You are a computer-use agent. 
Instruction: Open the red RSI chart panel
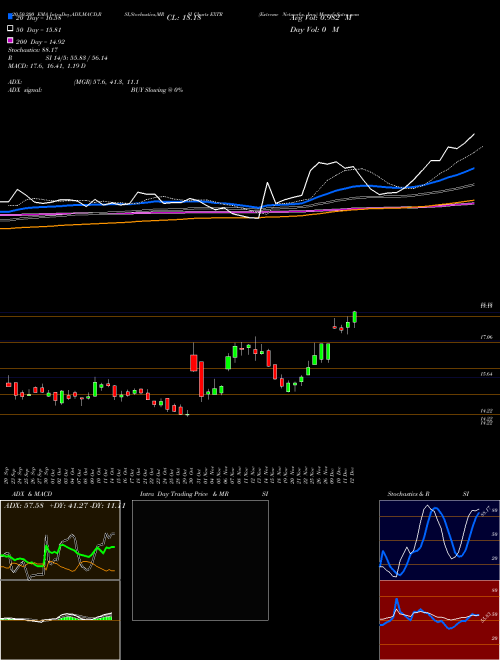tap(439, 620)
